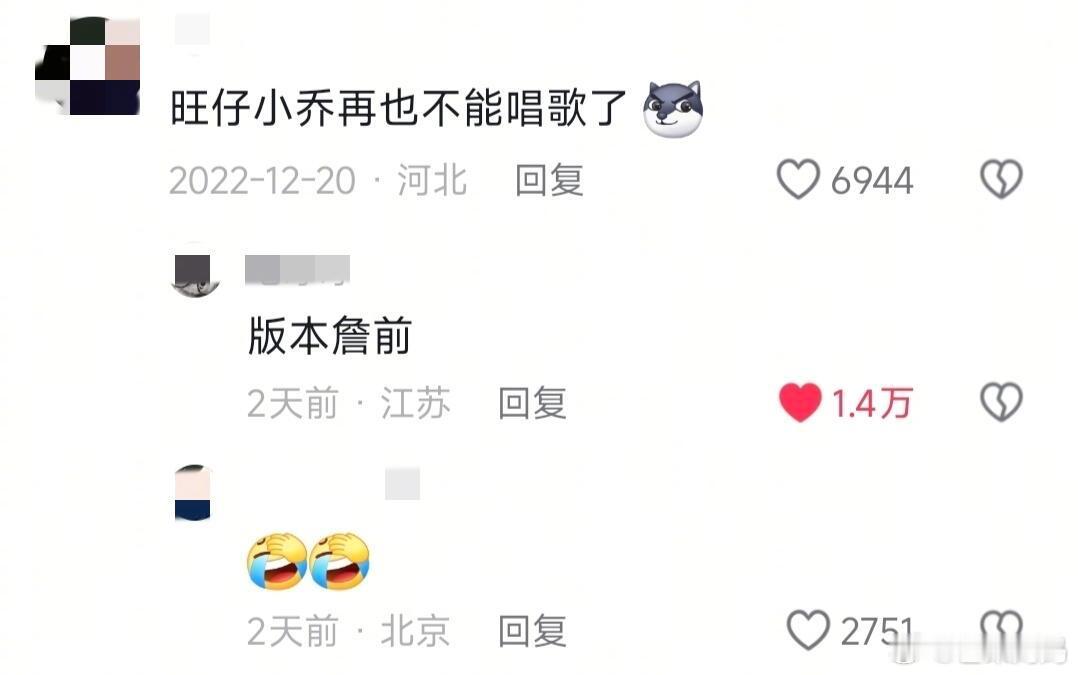Reply to the 河北 top comment
The width and height of the screenshot is (1078, 675).
pos(549,180)
